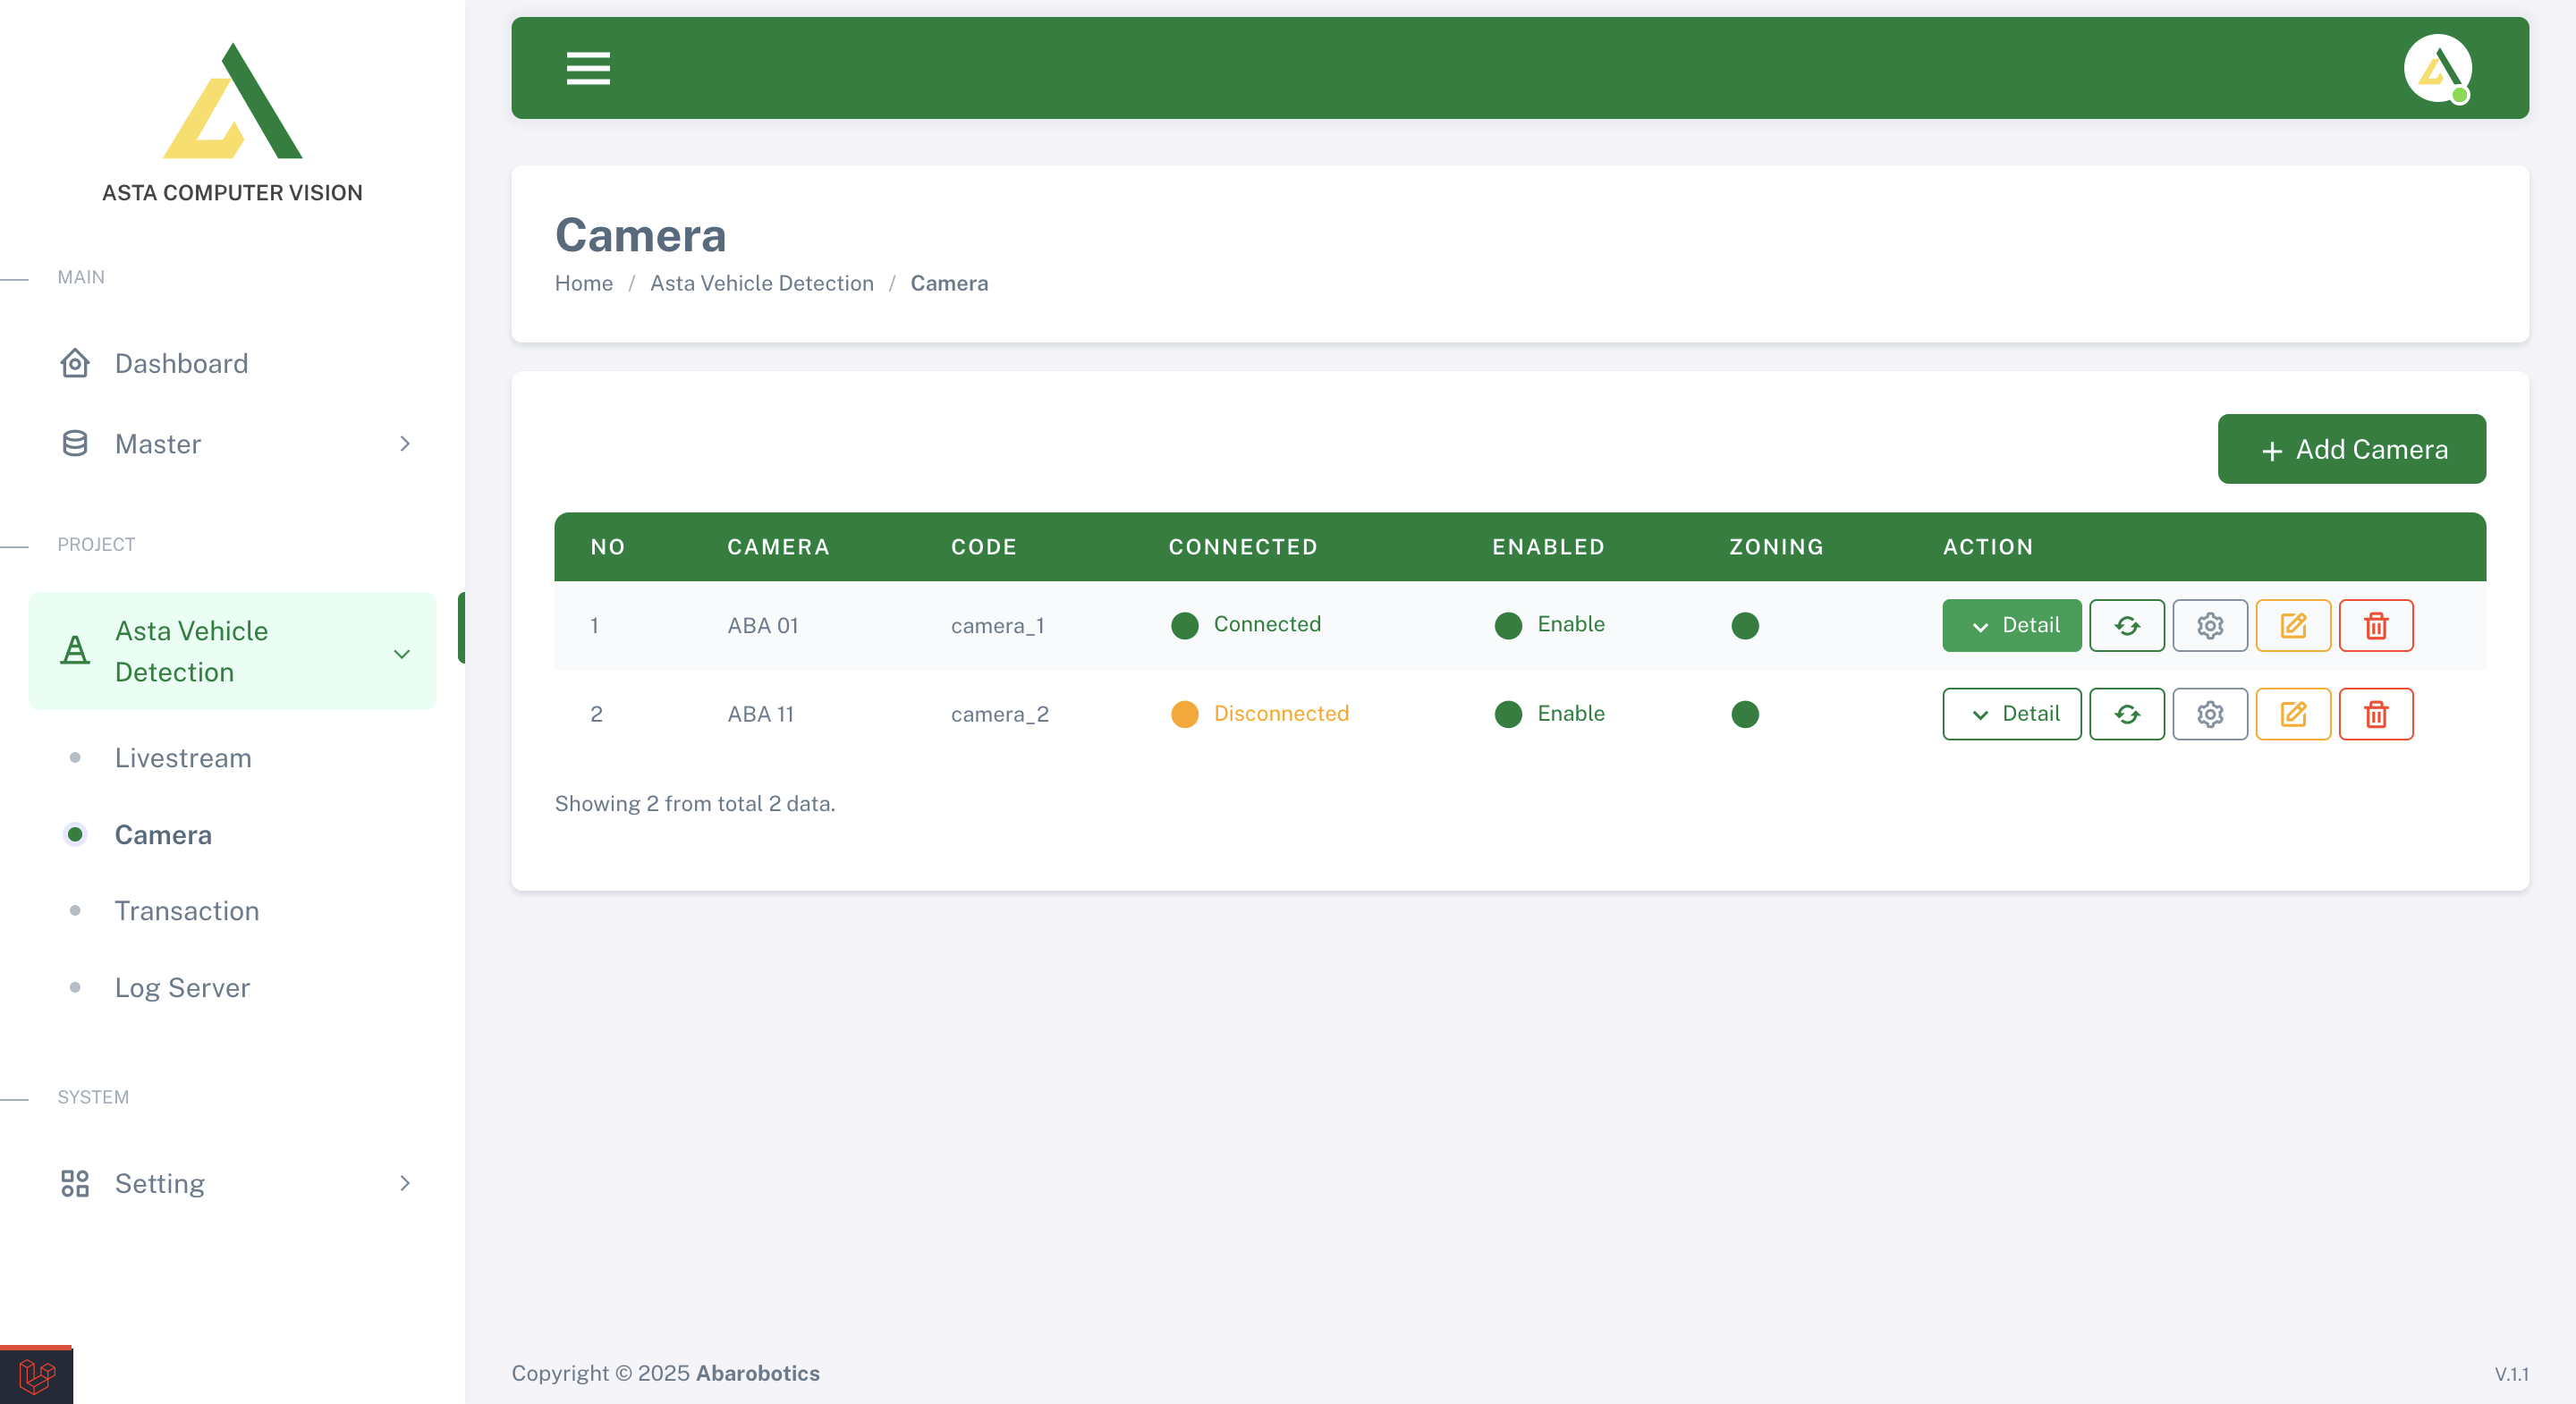The width and height of the screenshot is (2576, 1404).
Task: Click the Camera breadcrumb item
Action: point(949,283)
